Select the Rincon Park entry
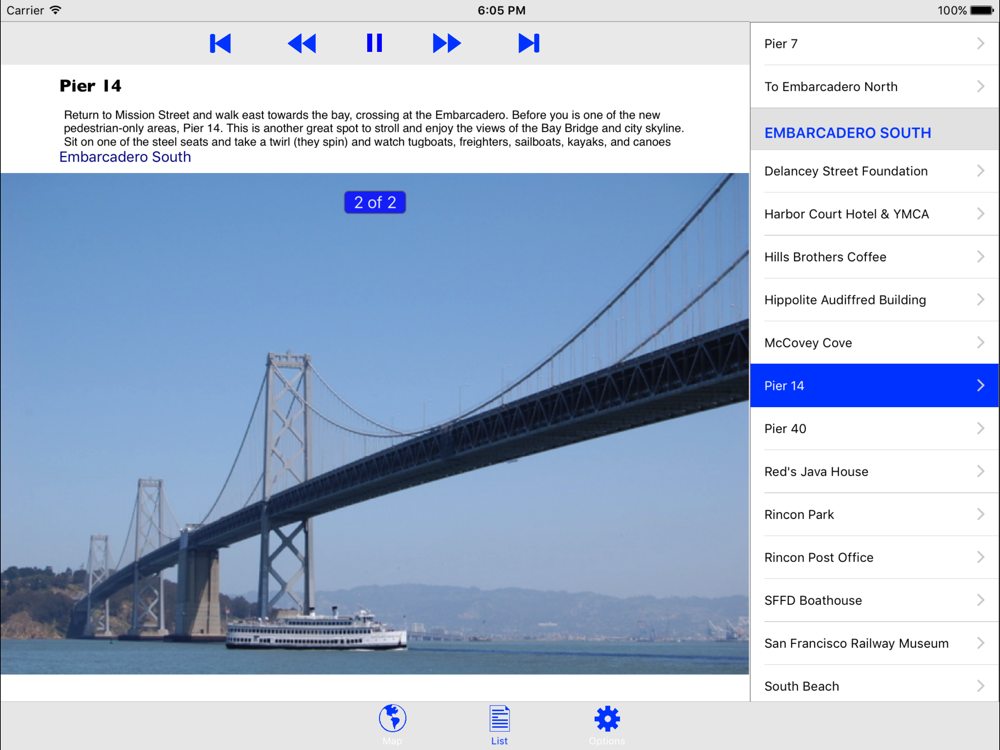 [860, 515]
